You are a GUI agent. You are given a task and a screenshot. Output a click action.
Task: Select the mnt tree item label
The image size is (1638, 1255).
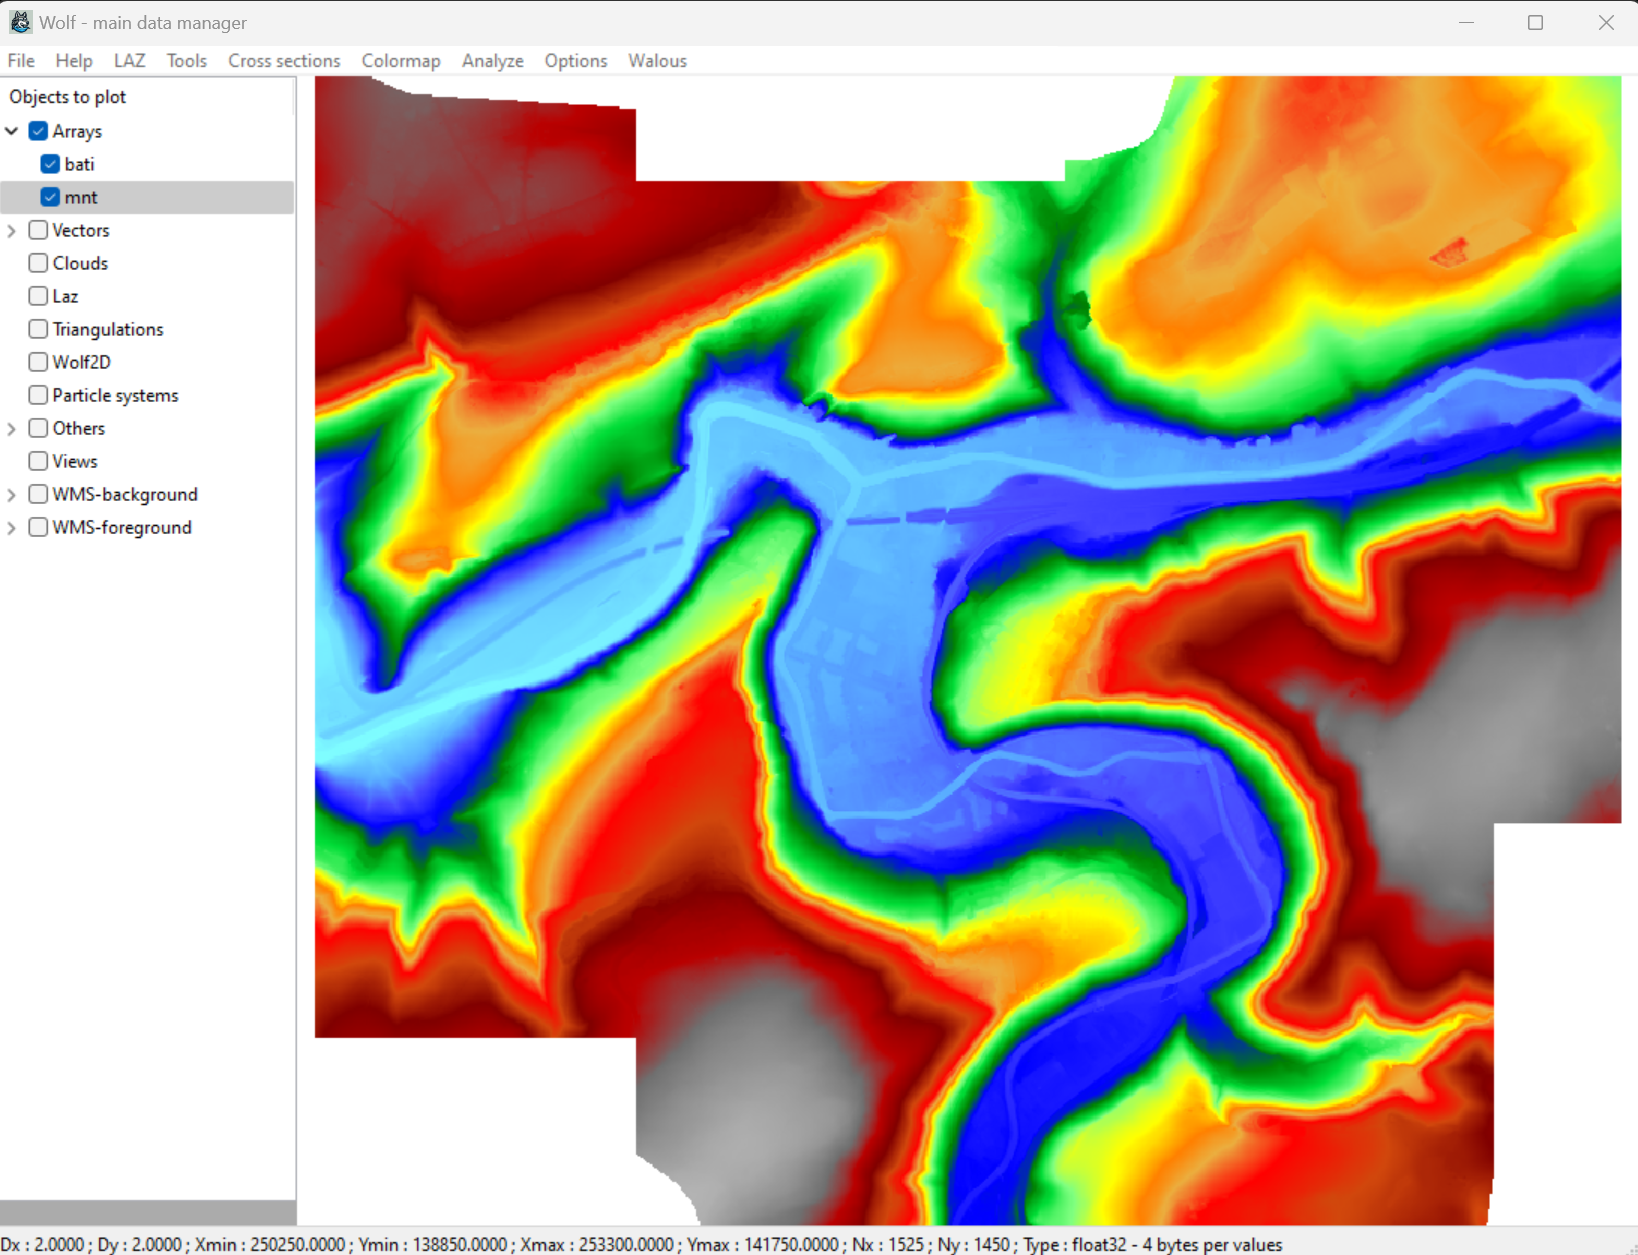pos(81,197)
